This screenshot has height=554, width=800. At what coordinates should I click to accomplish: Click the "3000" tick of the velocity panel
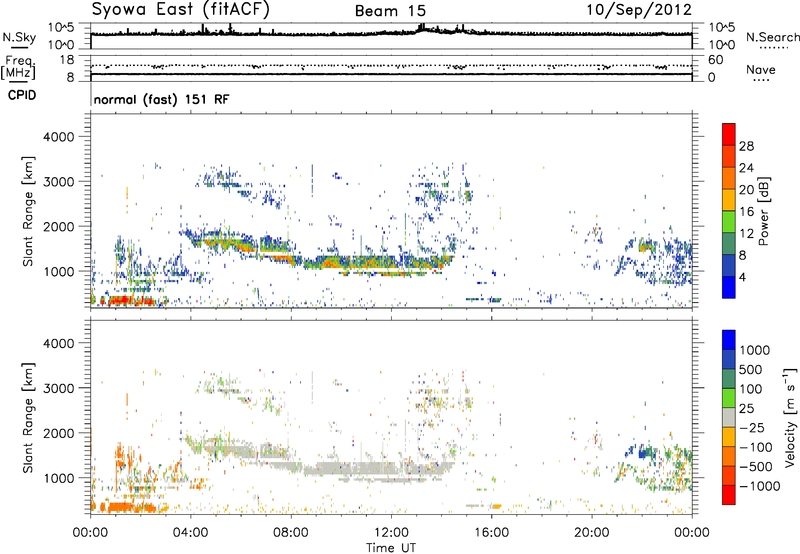click(58, 388)
